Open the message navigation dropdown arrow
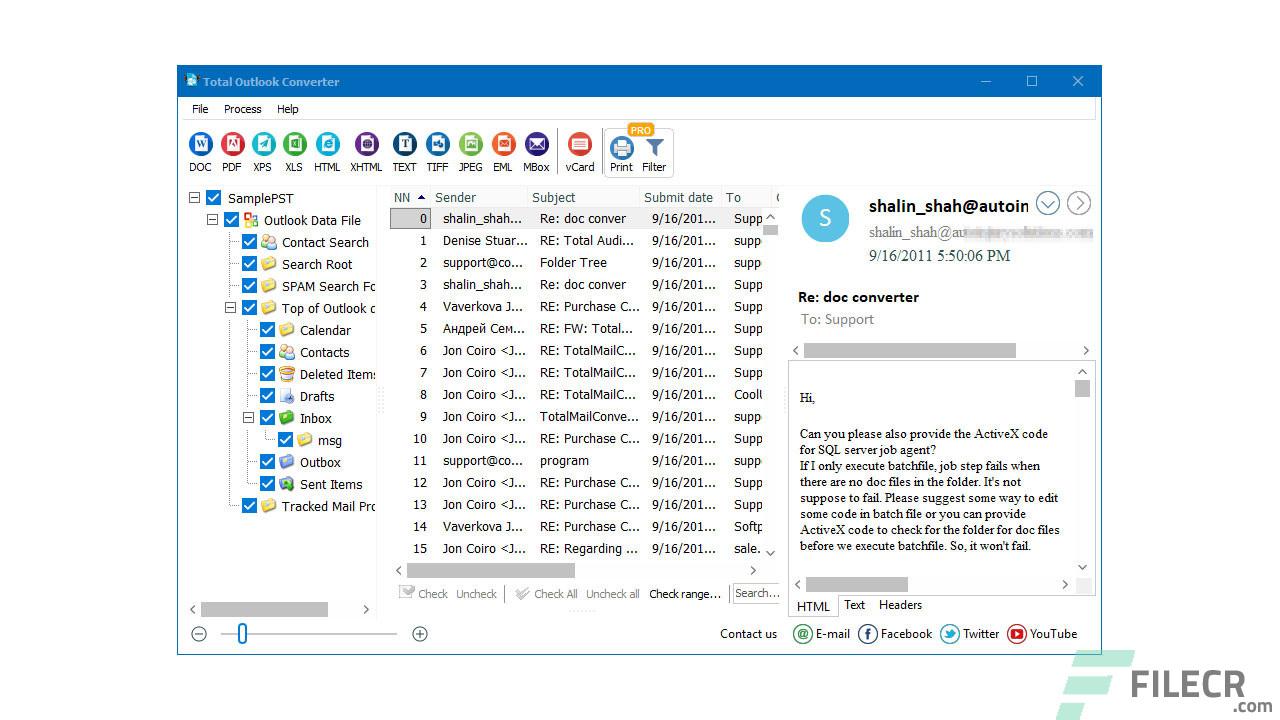1280x720 pixels. coord(1047,203)
